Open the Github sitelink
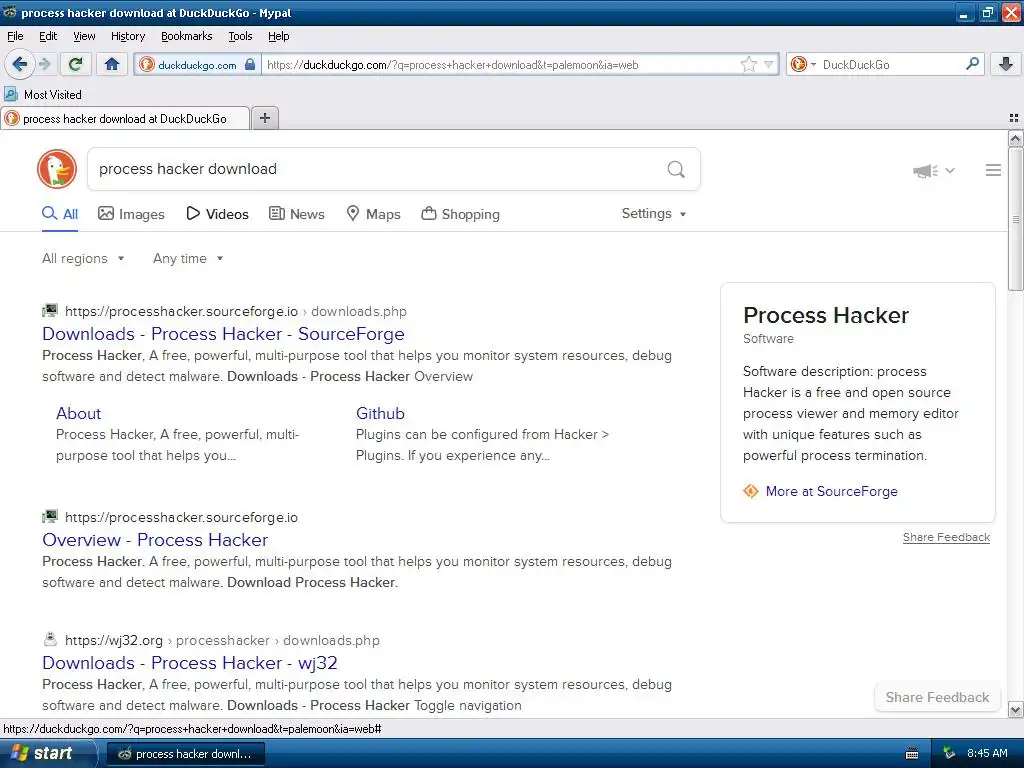This screenshot has height=768, width=1024. click(x=380, y=413)
